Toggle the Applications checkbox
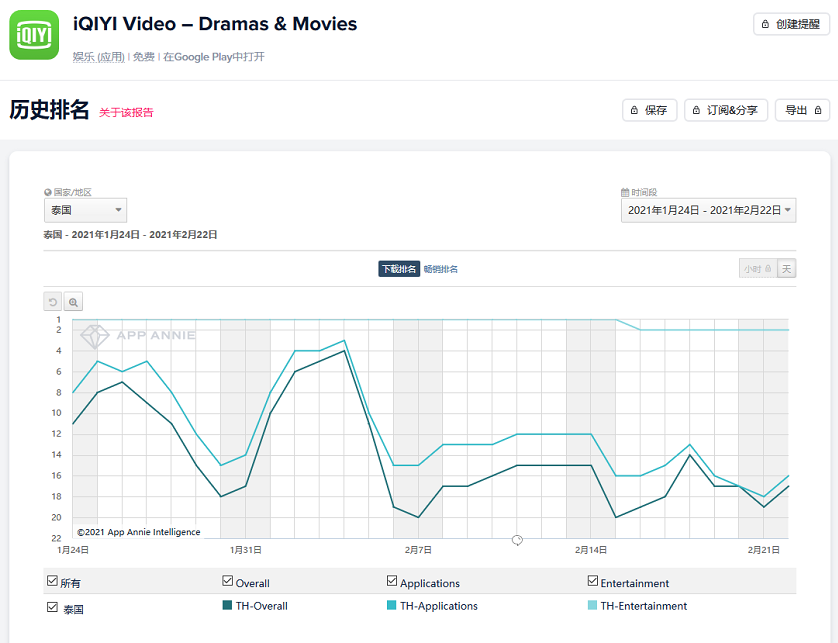 392,581
